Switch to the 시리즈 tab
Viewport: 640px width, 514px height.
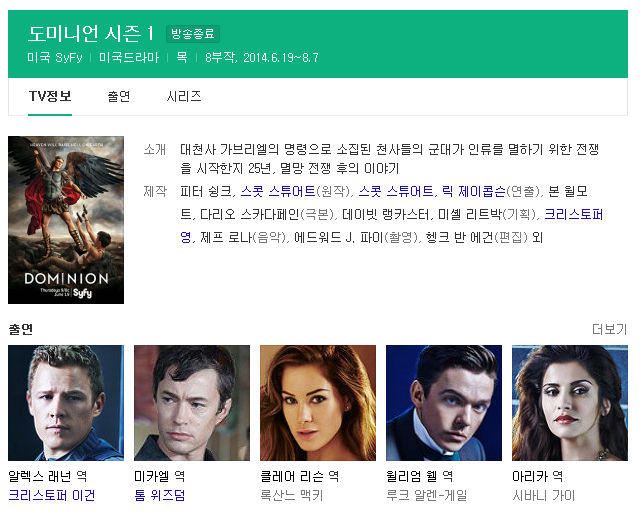(184, 96)
